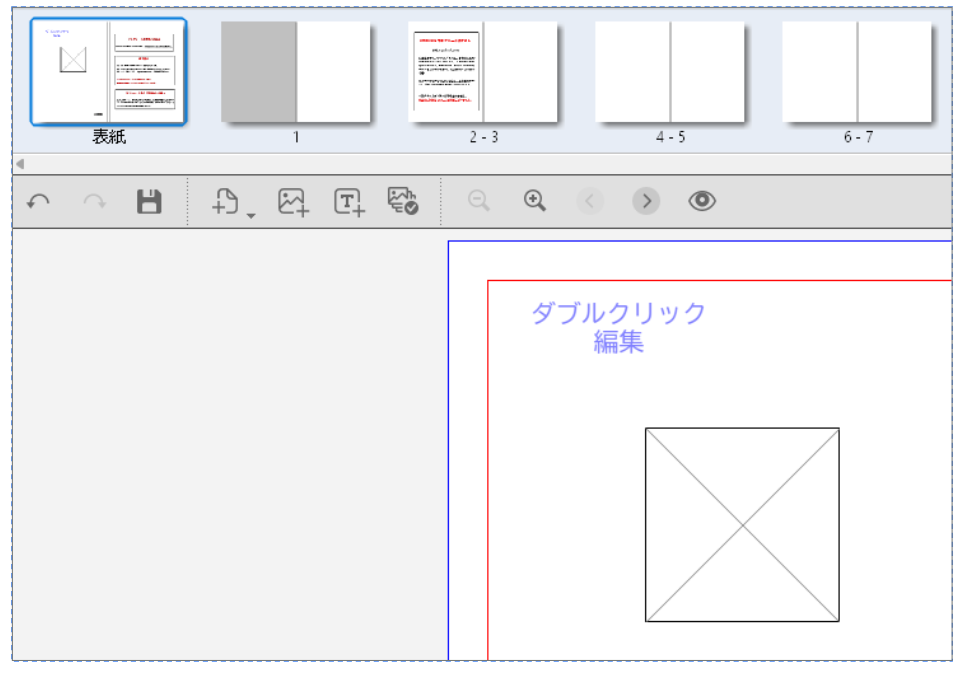Zoom in with the magnifier plus icon
Image resolution: width=964 pixels, height=673 pixels.
point(535,201)
